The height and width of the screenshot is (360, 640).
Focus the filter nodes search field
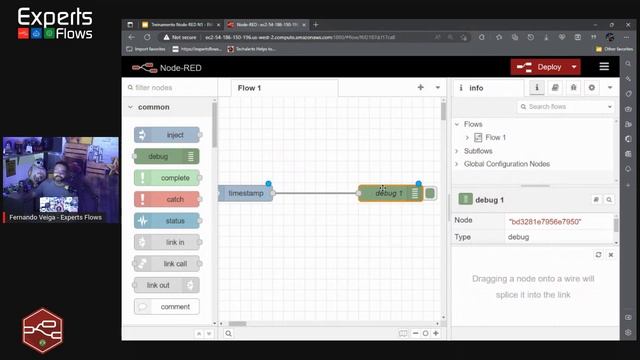(x=171, y=87)
